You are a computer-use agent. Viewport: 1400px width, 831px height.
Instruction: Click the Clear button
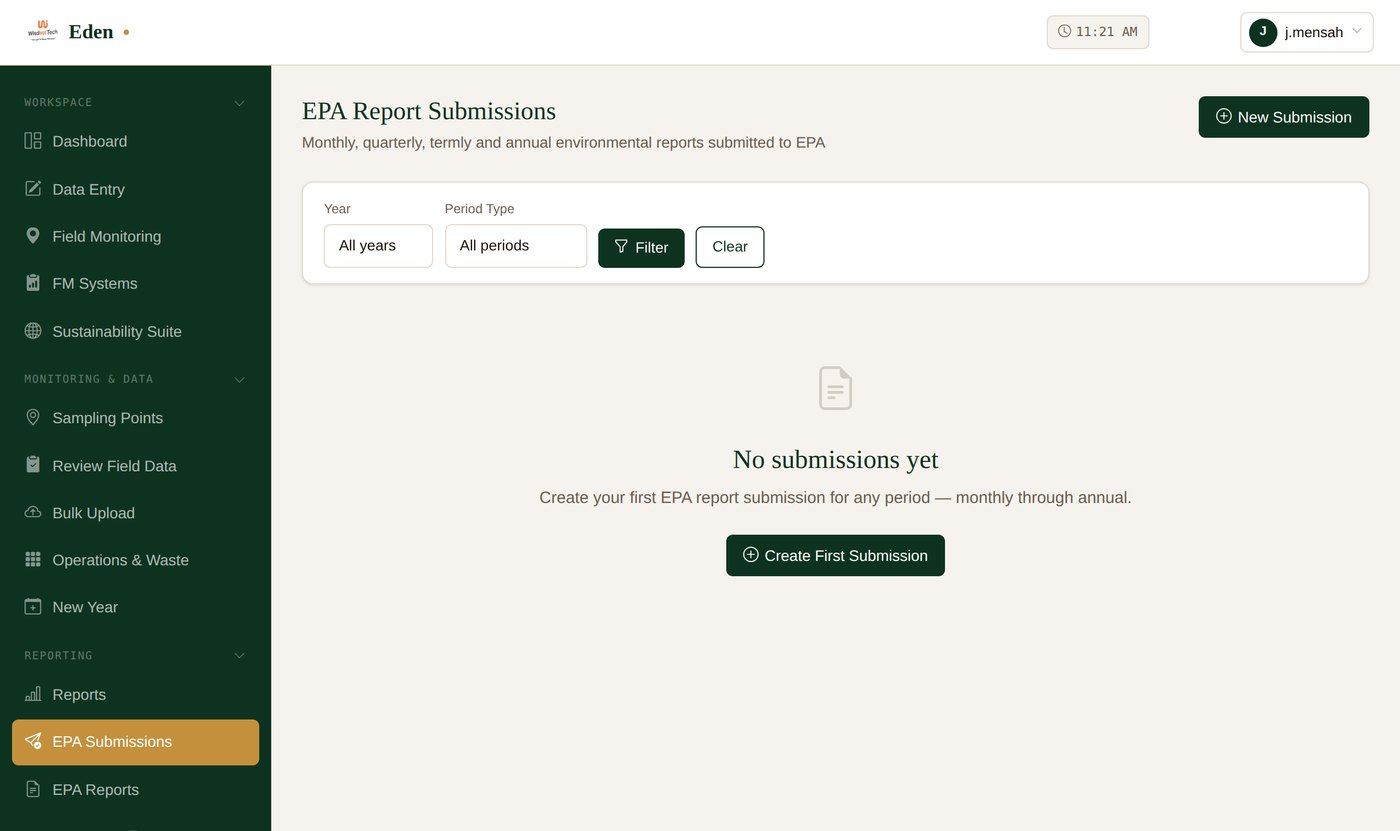[x=730, y=247]
